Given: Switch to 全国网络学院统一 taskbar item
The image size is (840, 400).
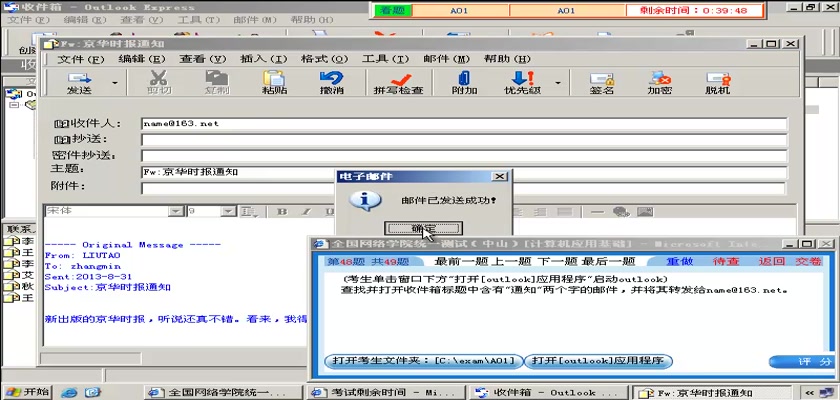Looking at the screenshot, I should click(x=223, y=392).
